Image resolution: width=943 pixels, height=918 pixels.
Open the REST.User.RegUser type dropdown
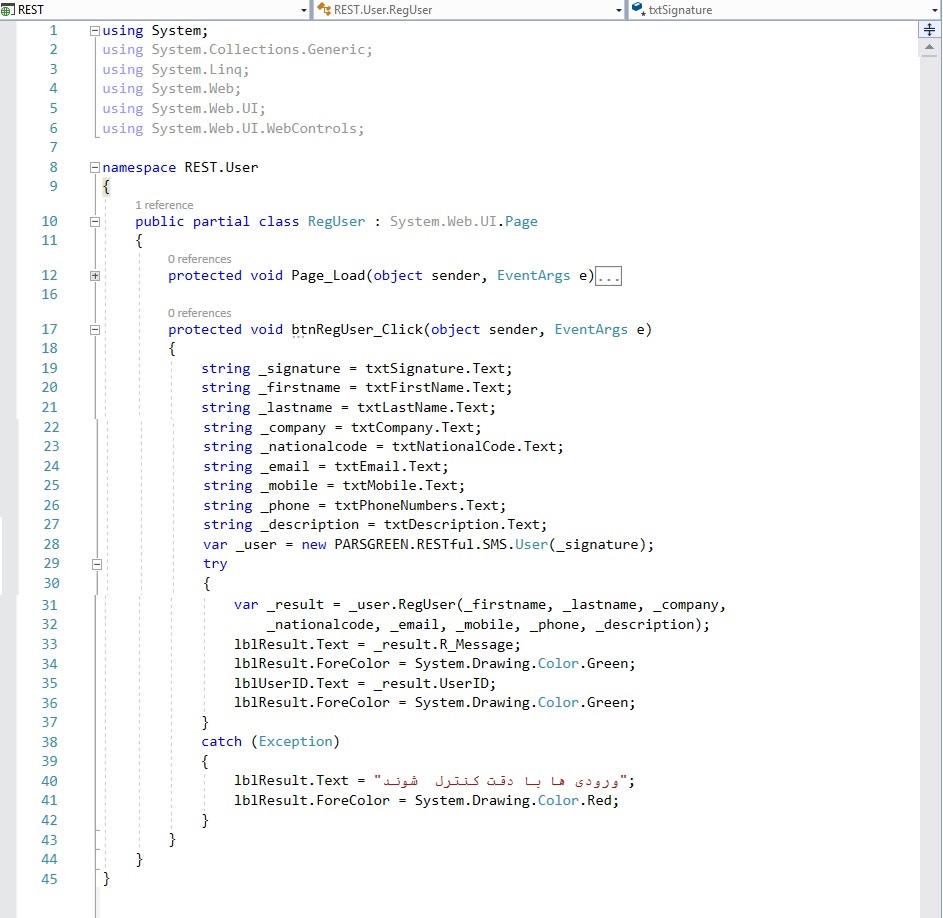click(618, 9)
